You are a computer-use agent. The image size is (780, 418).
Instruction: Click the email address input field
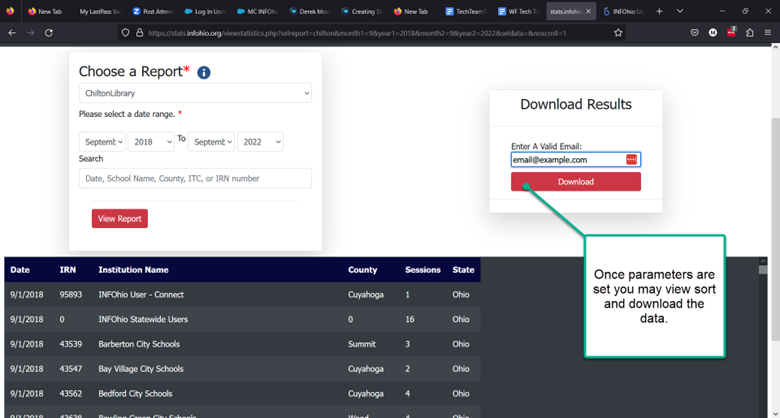pyautogui.click(x=576, y=159)
